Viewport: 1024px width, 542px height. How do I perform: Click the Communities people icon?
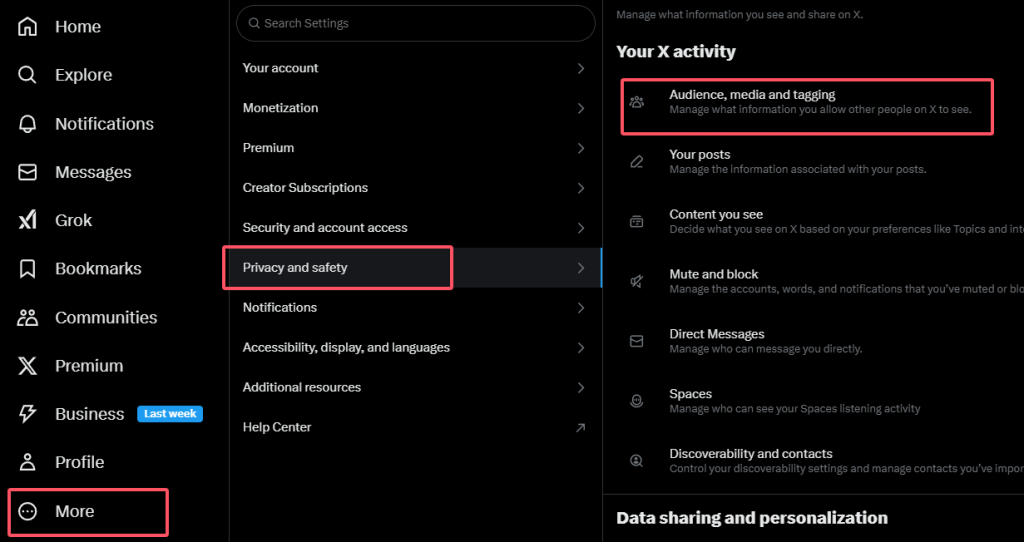tap(27, 317)
